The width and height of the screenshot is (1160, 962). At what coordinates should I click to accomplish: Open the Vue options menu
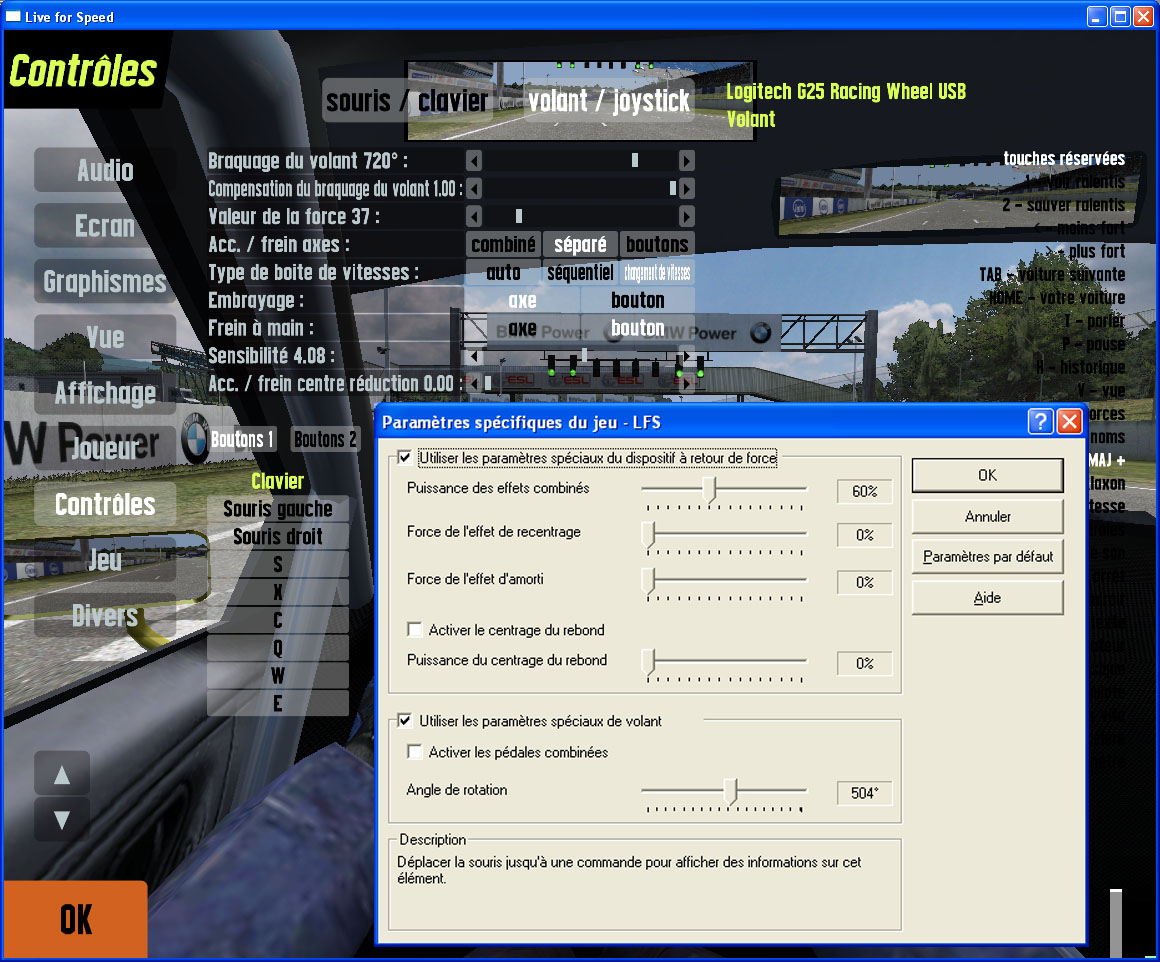(x=105, y=337)
